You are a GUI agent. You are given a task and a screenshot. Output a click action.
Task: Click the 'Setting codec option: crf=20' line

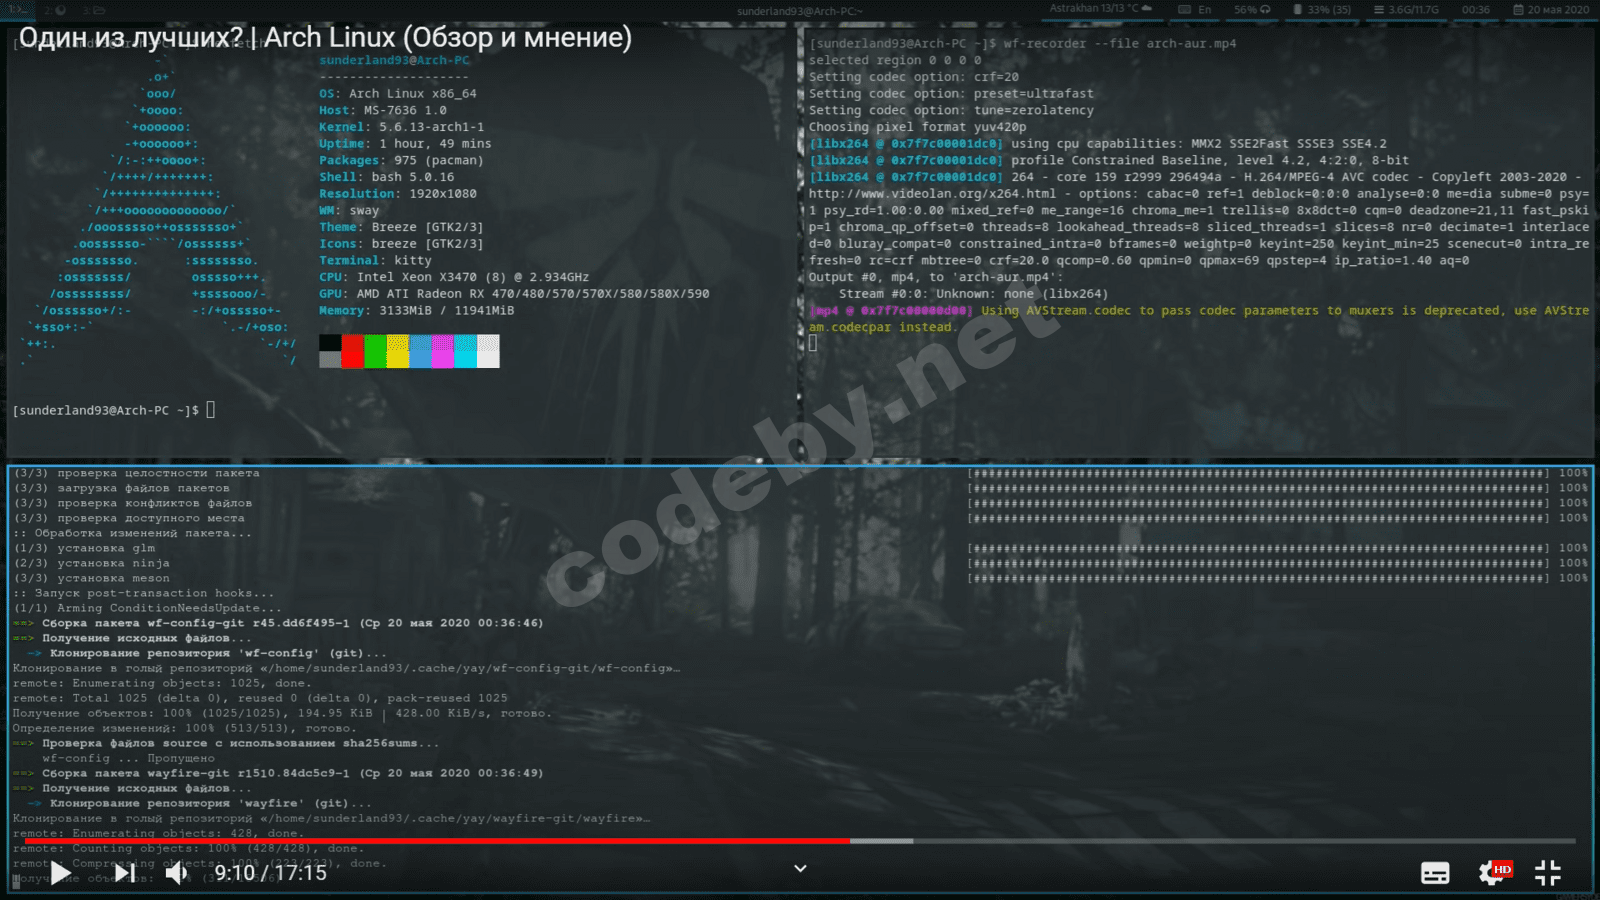pos(914,77)
